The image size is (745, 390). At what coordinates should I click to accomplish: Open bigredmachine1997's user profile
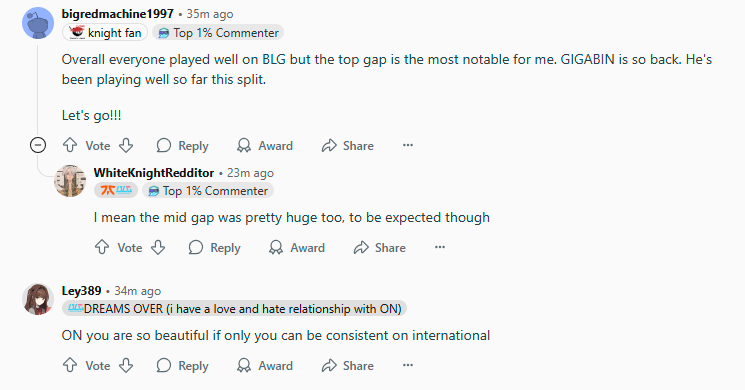tap(118, 14)
